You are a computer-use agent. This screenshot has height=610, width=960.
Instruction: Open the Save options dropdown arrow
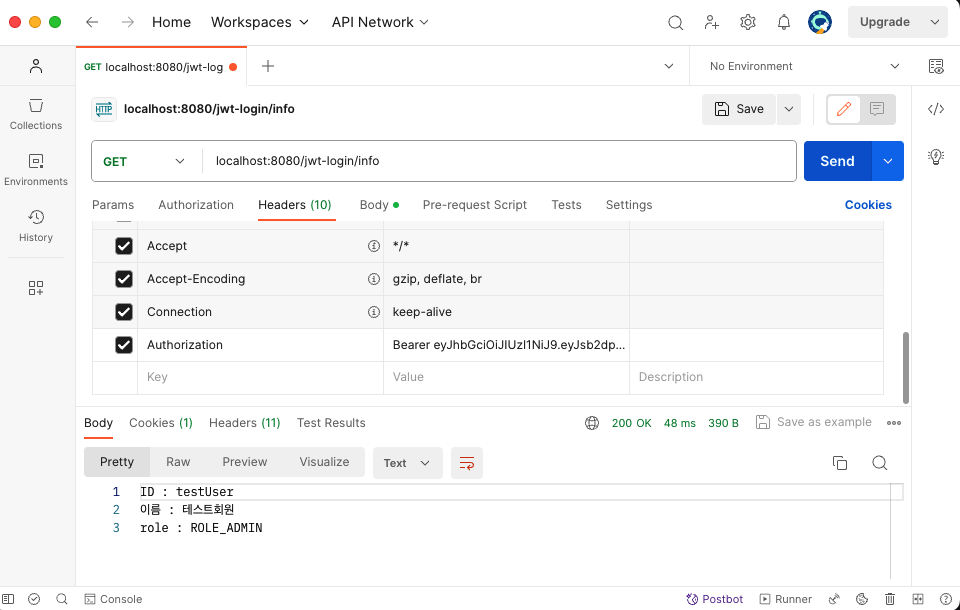pyautogui.click(x=789, y=109)
